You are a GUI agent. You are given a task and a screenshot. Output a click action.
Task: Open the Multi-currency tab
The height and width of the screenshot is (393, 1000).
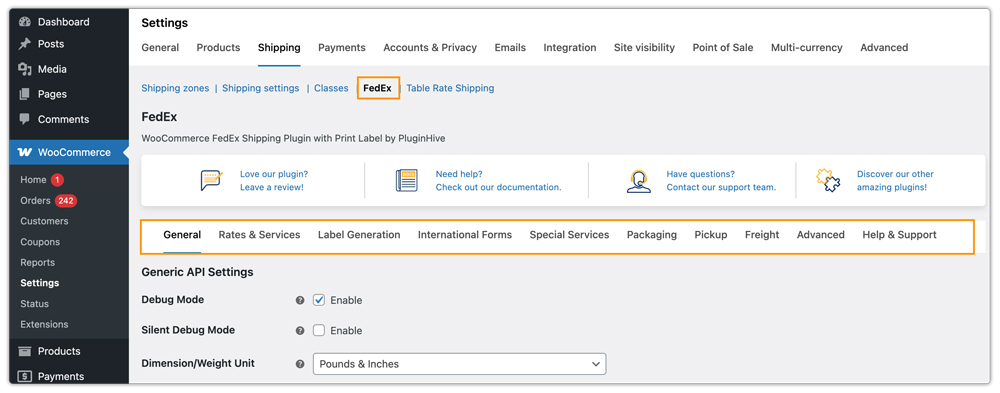tap(807, 47)
